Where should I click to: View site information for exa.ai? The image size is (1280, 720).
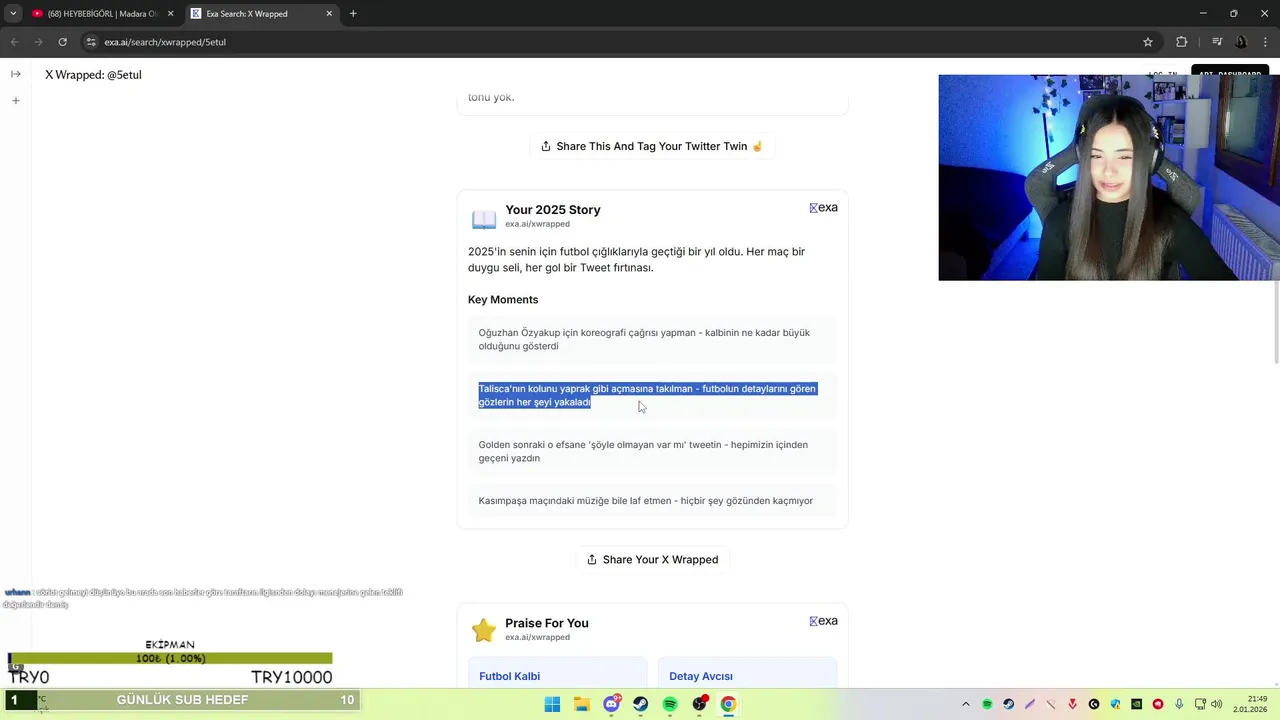[91, 42]
